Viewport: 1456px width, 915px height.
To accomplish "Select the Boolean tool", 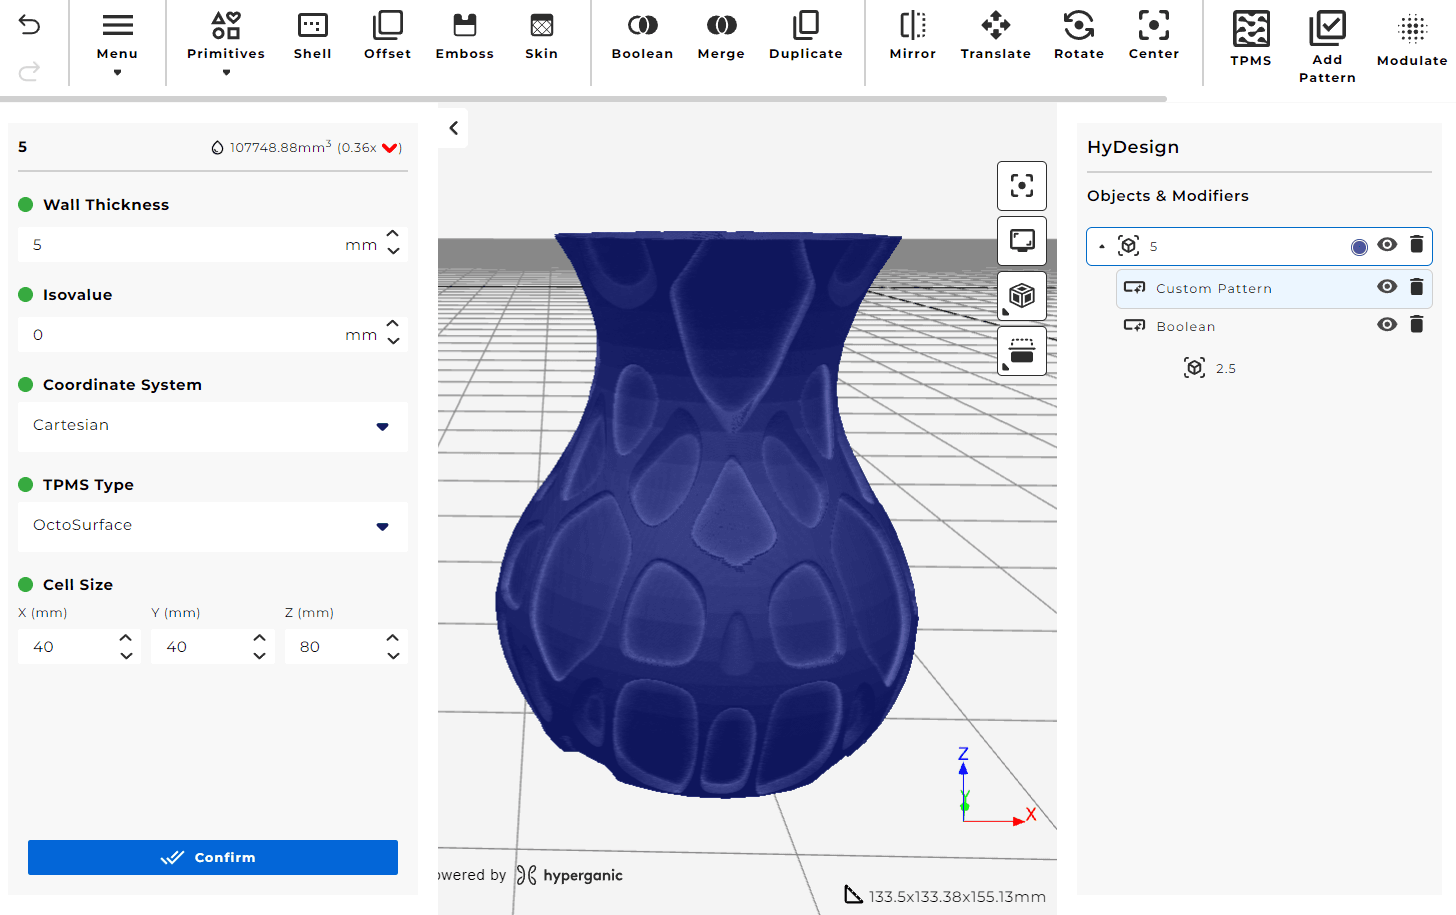I will coord(642,37).
